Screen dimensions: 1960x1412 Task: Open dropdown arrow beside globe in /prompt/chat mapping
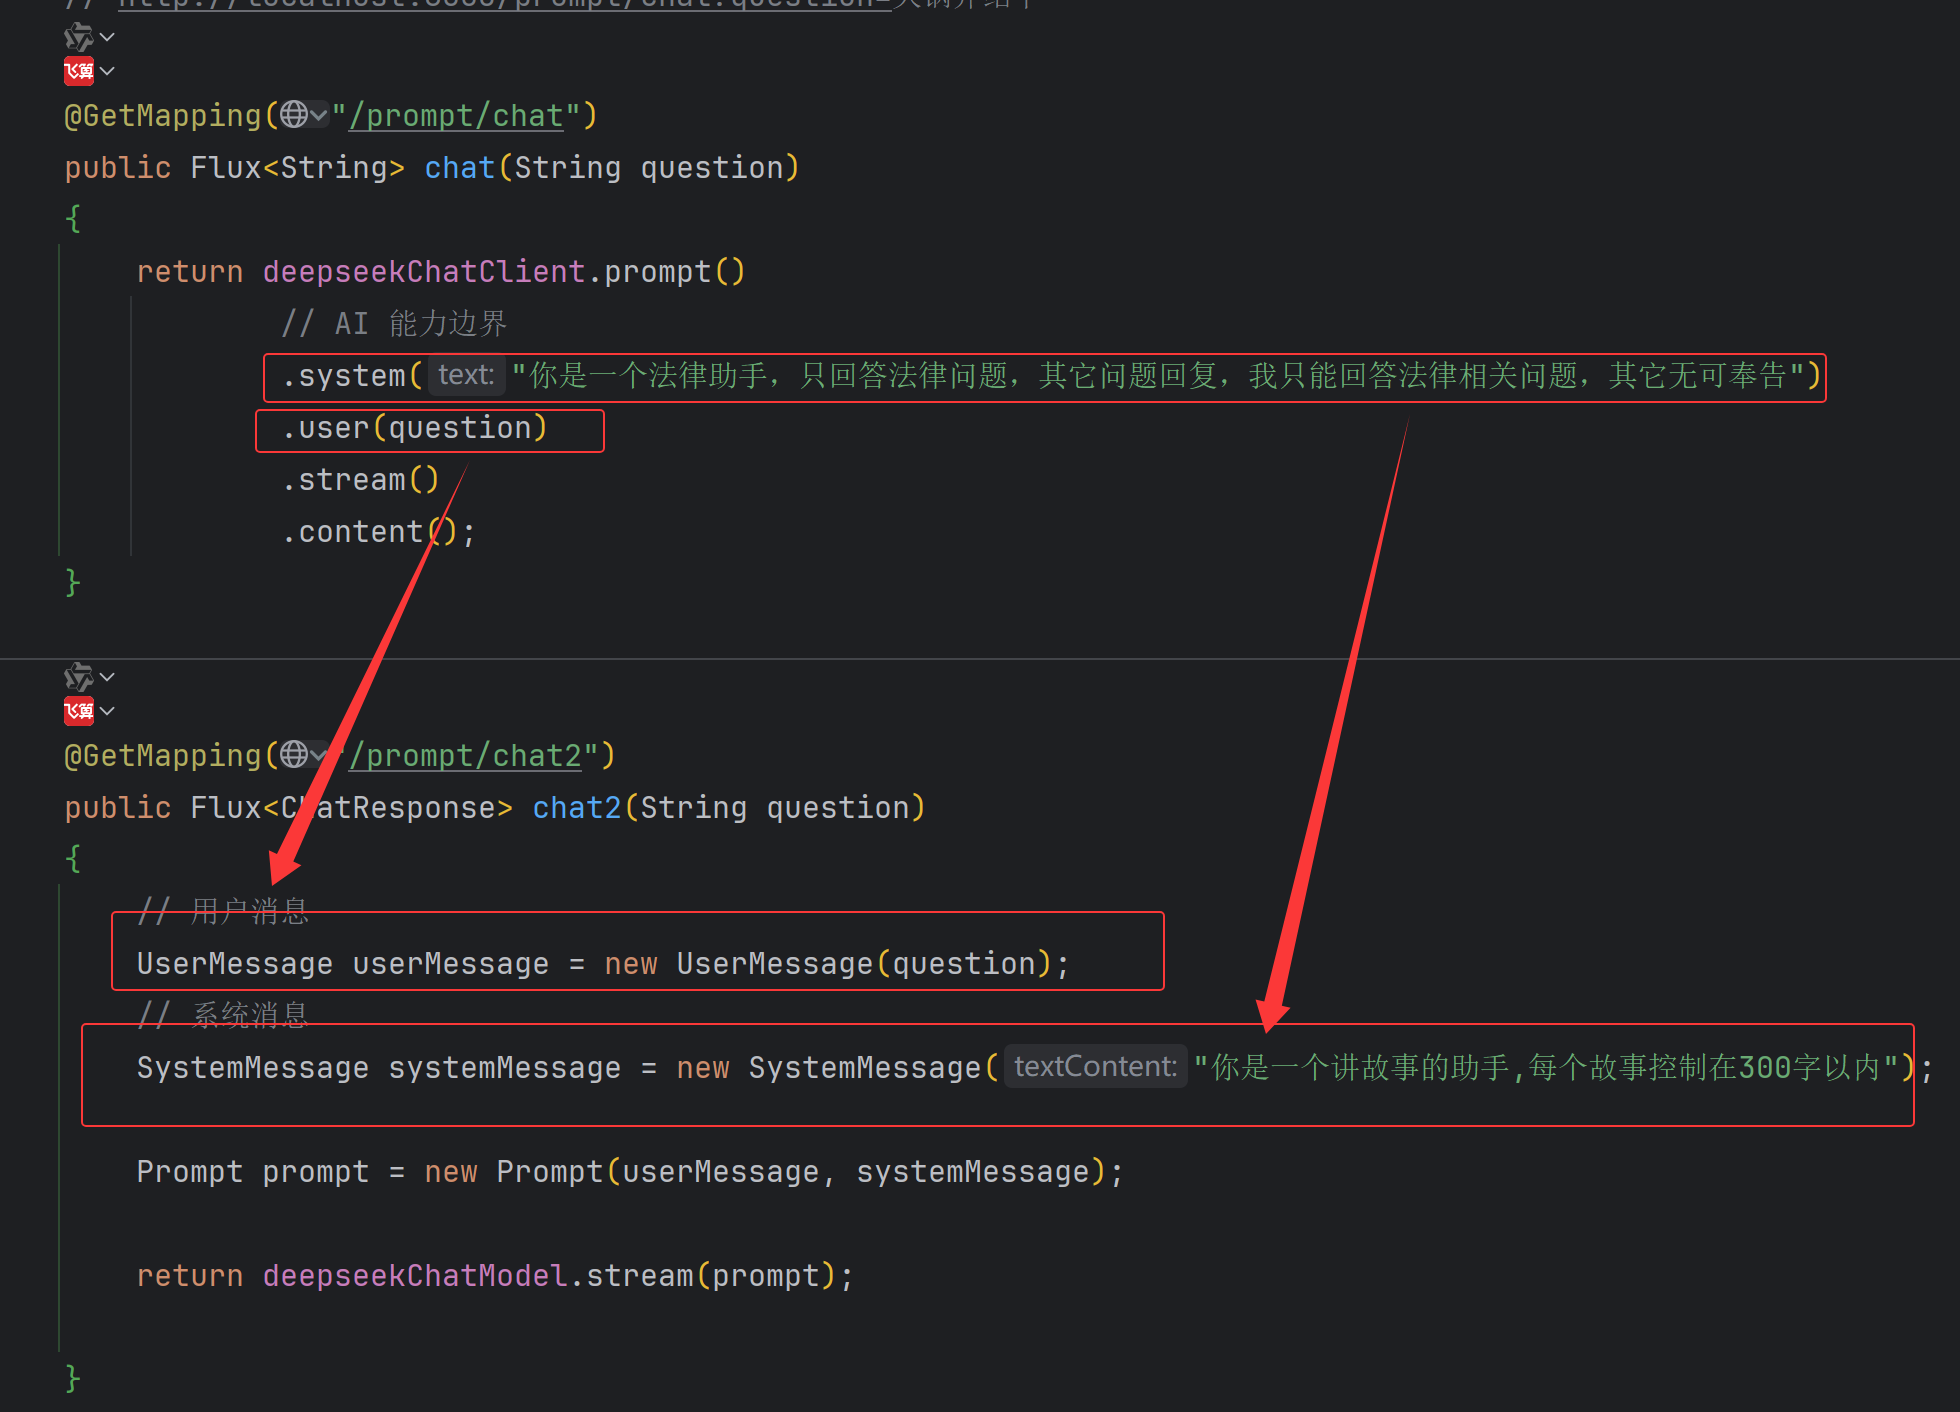point(319,115)
